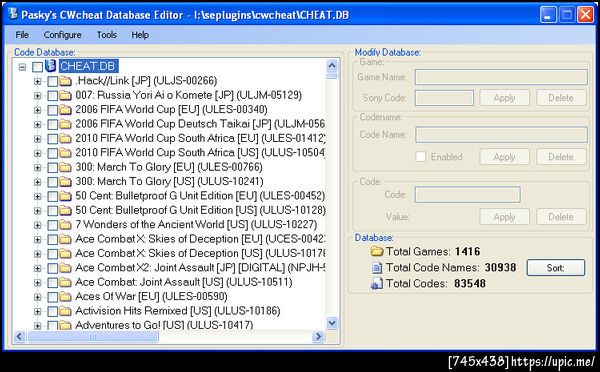
Task: Check the 2006 FIFA World Cup [EU] checkbox
Action: [x=52, y=110]
